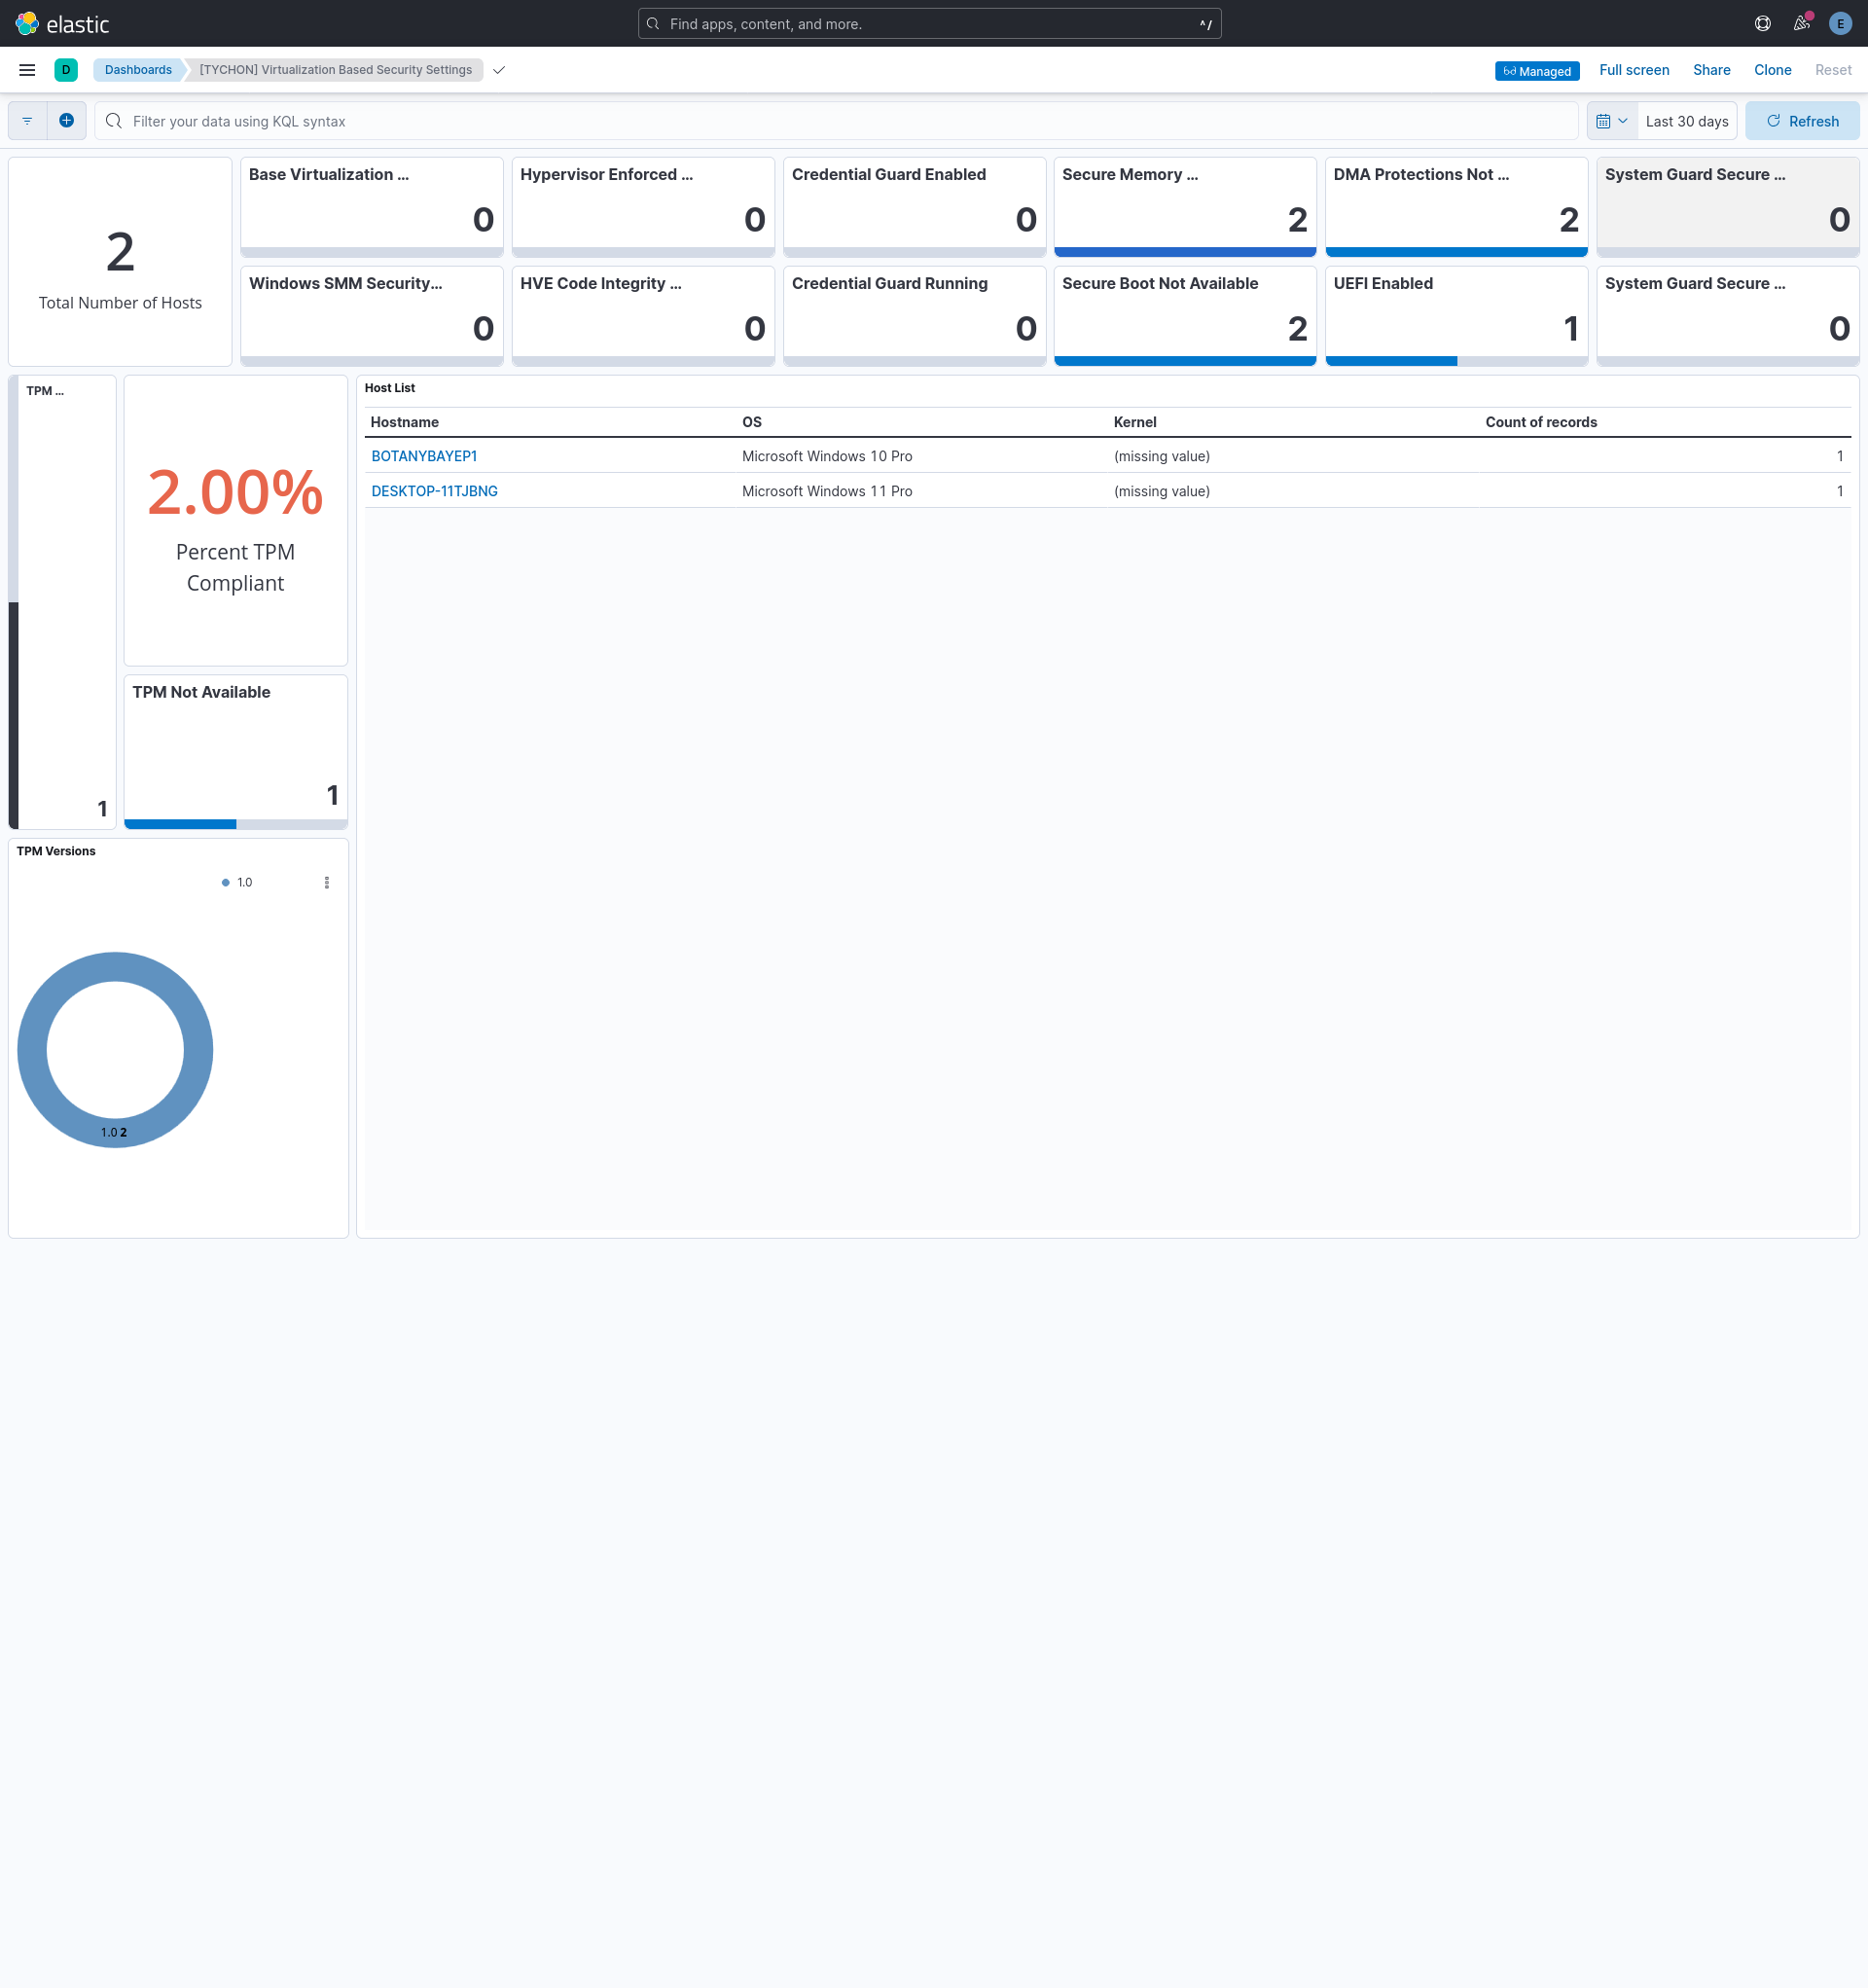Focus the Find apps search box
Screen dimensions: 1868x1988
click(929, 23)
